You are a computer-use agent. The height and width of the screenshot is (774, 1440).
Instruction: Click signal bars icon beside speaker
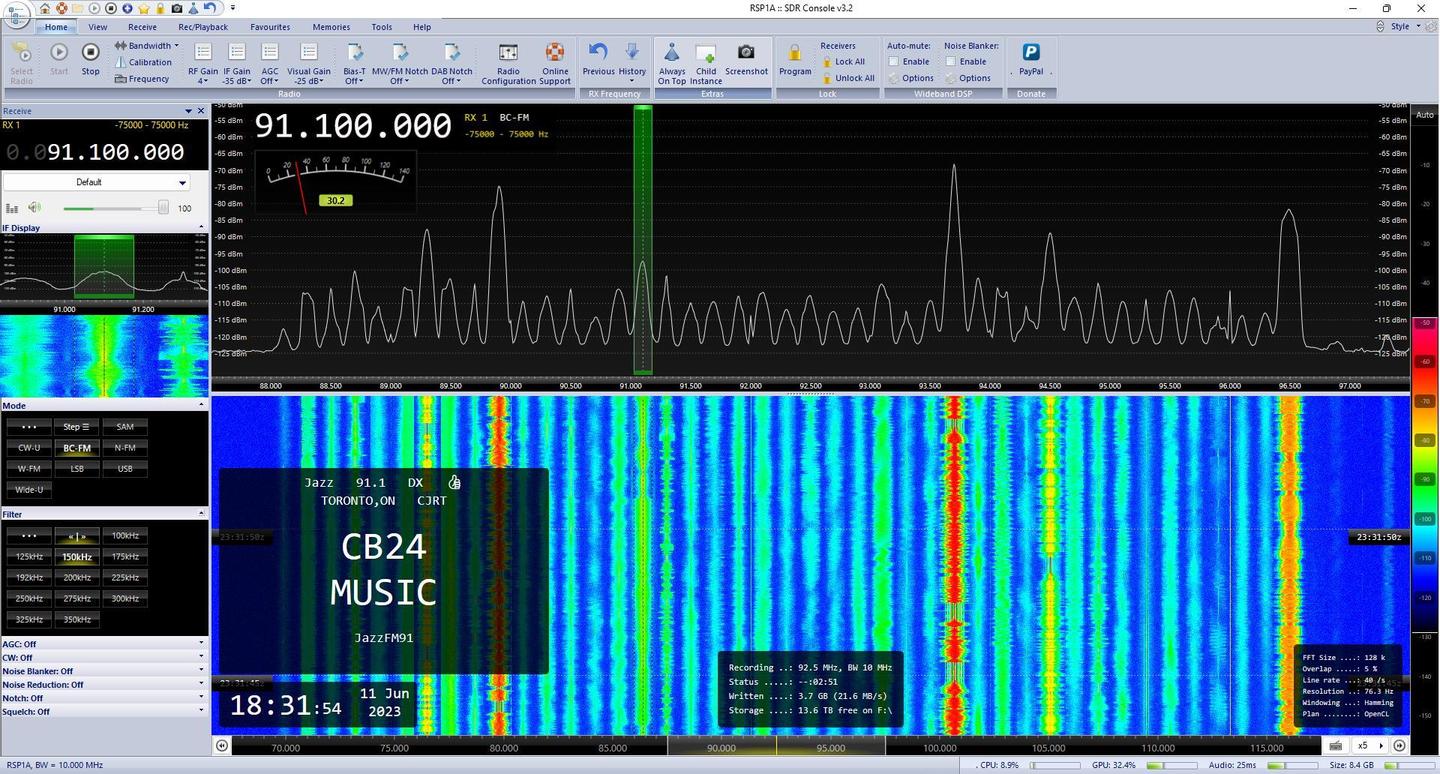pyautogui.click(x=12, y=208)
